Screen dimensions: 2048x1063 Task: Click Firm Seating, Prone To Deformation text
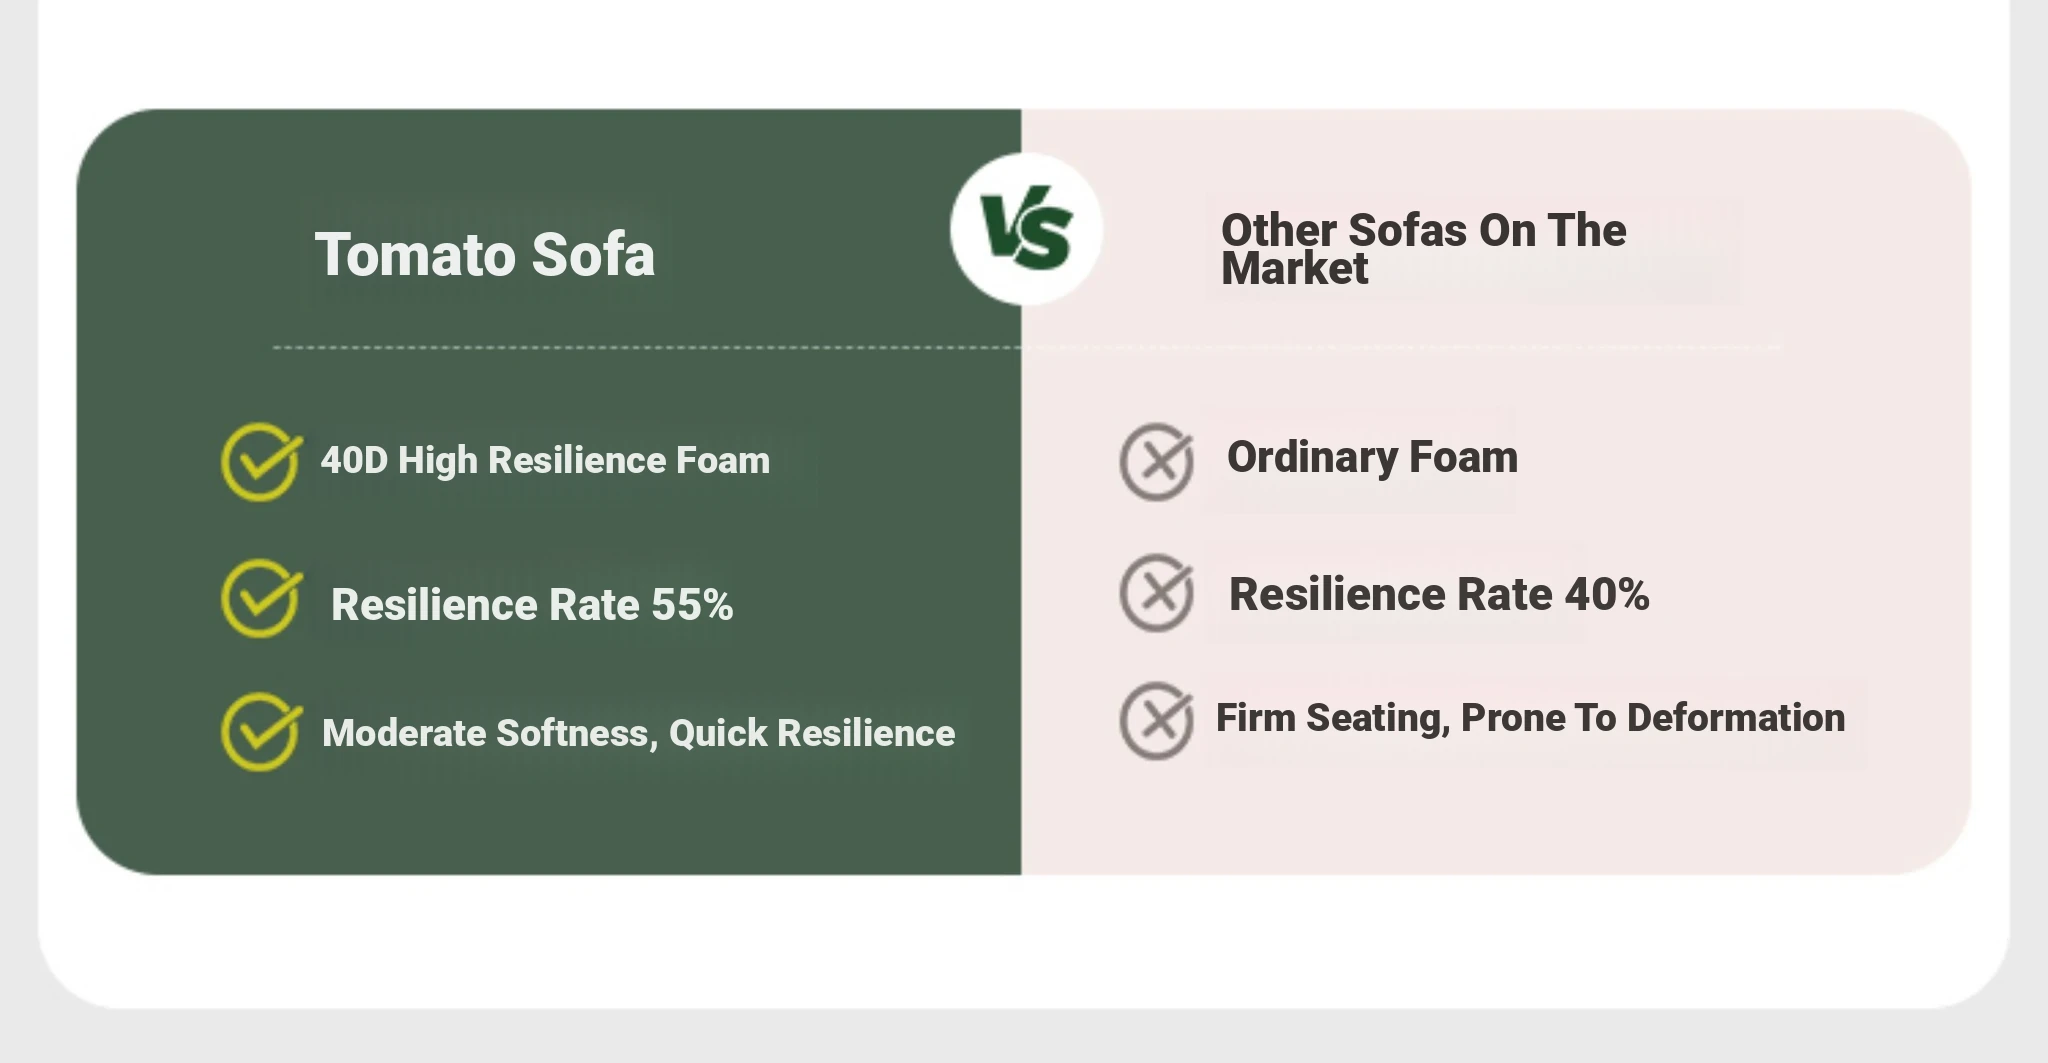click(x=1530, y=718)
